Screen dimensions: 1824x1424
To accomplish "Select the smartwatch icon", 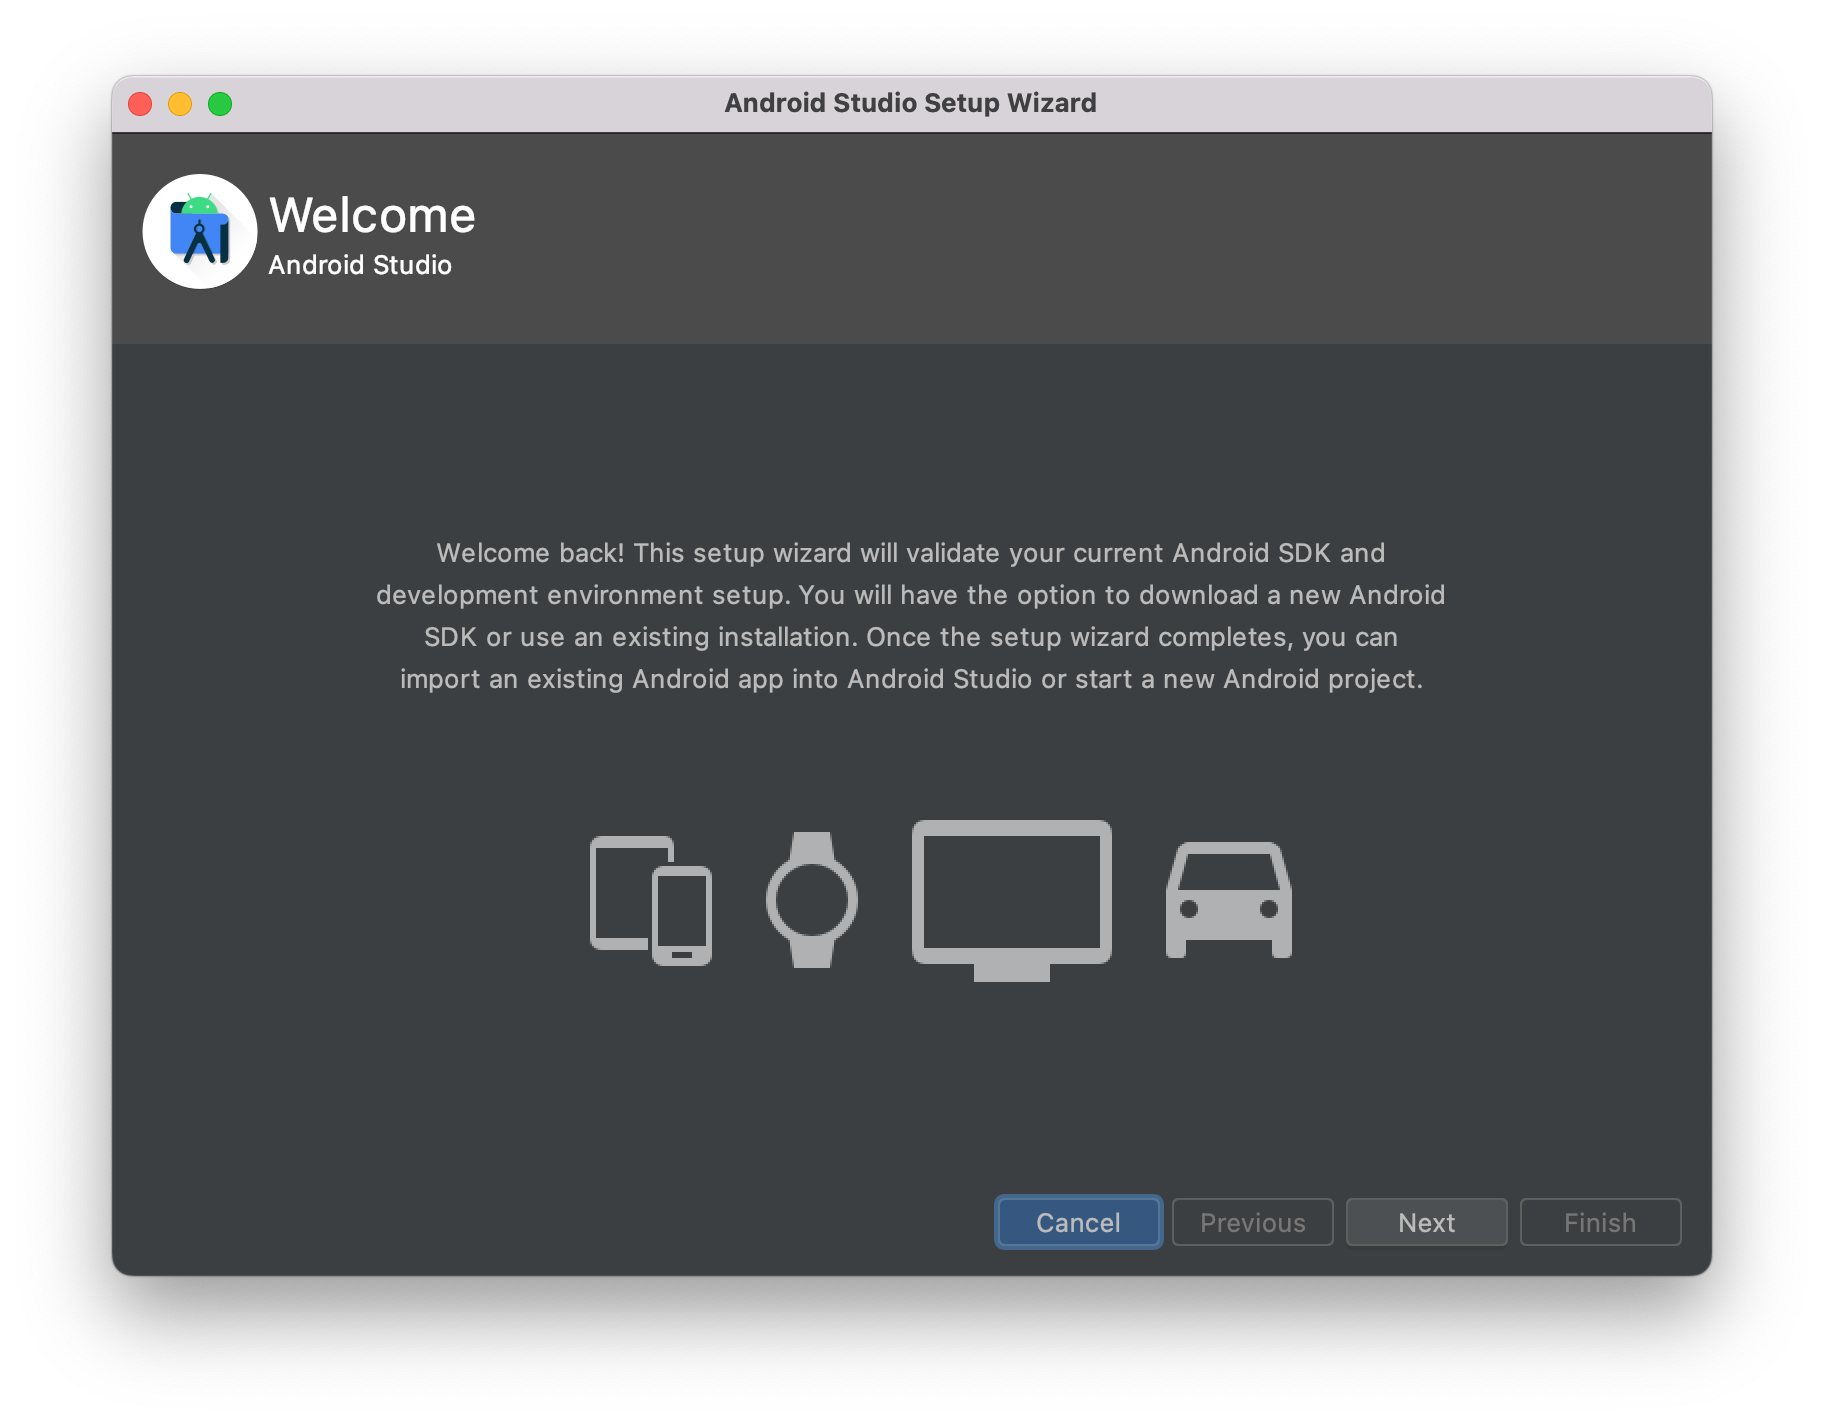I will point(812,900).
